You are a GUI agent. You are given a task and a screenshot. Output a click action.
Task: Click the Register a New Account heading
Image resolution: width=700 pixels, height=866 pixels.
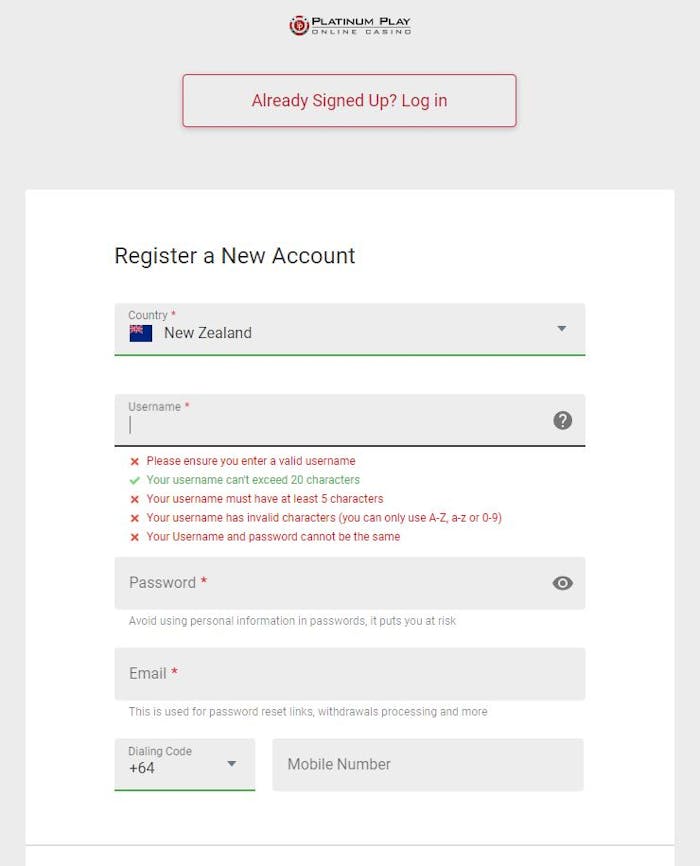235,256
